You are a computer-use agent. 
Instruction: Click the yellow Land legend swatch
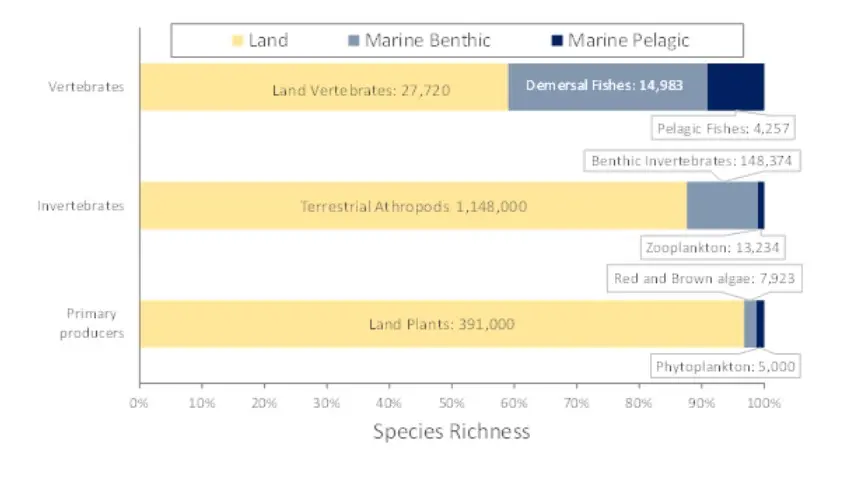[238, 41]
